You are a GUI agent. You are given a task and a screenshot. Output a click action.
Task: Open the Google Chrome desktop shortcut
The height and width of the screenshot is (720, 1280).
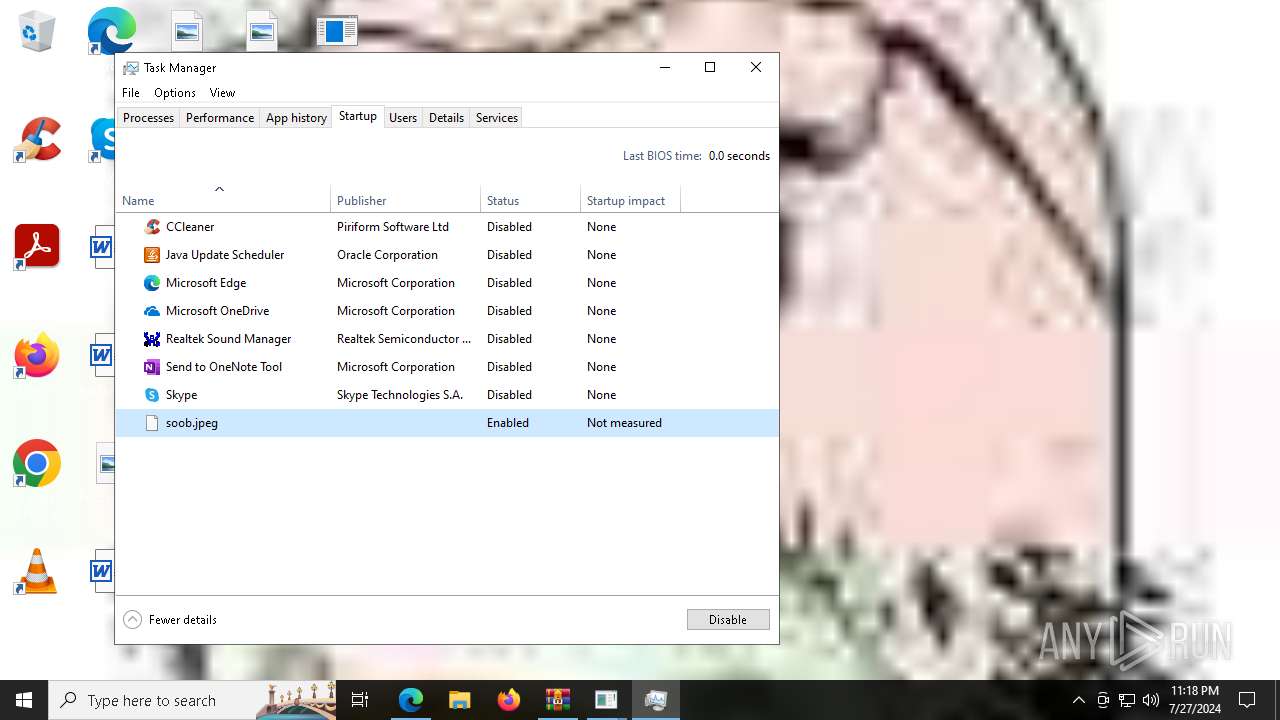pyautogui.click(x=37, y=463)
